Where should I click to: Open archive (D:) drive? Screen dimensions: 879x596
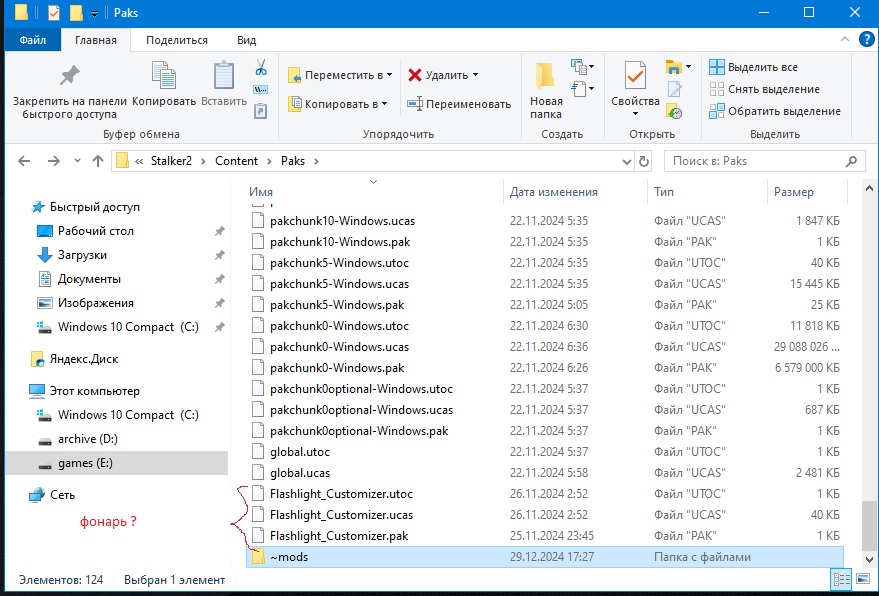(x=87, y=439)
